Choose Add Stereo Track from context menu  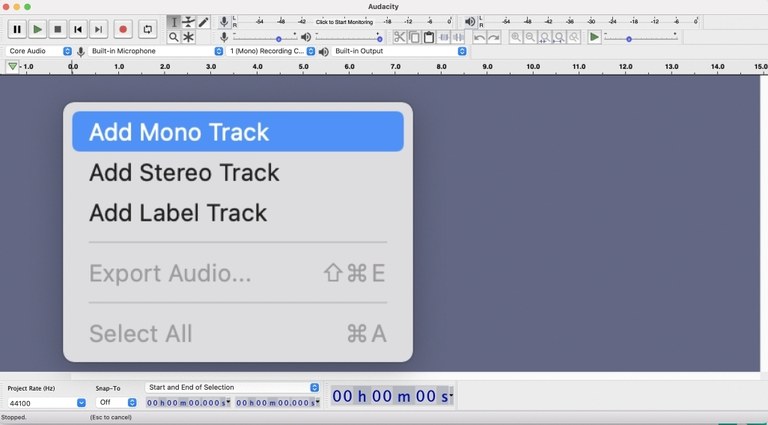pos(238,172)
